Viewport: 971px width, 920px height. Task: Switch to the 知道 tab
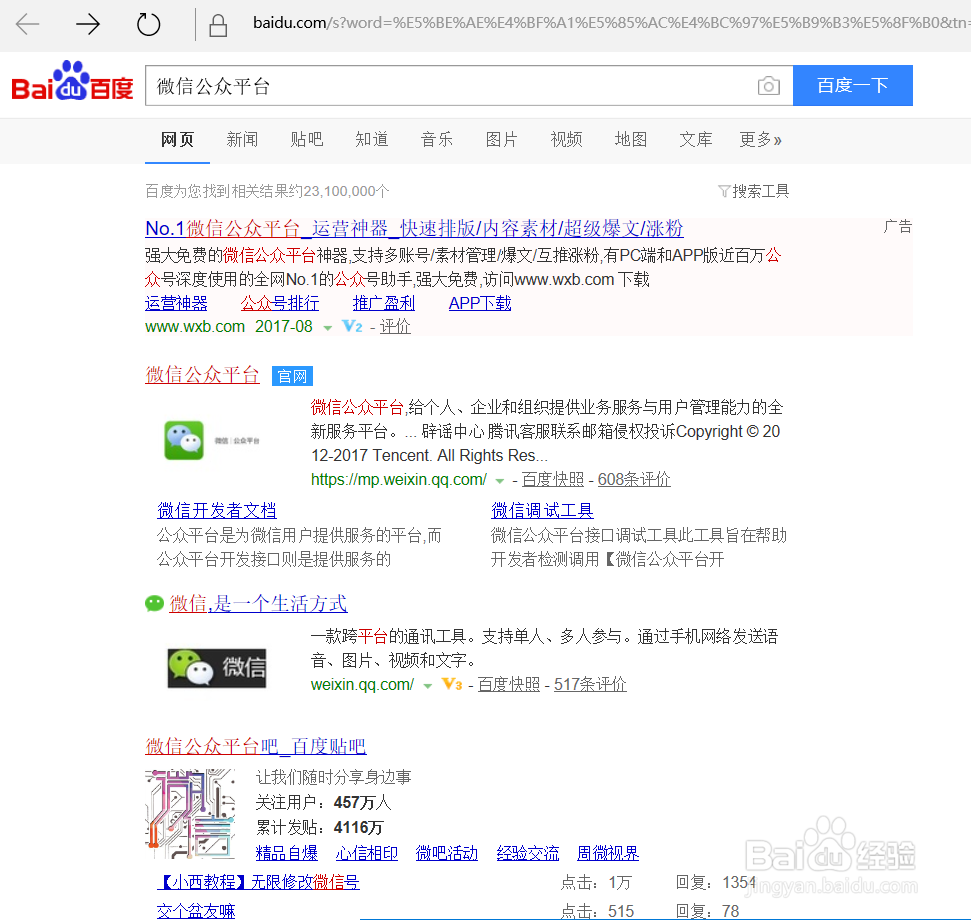(372, 139)
